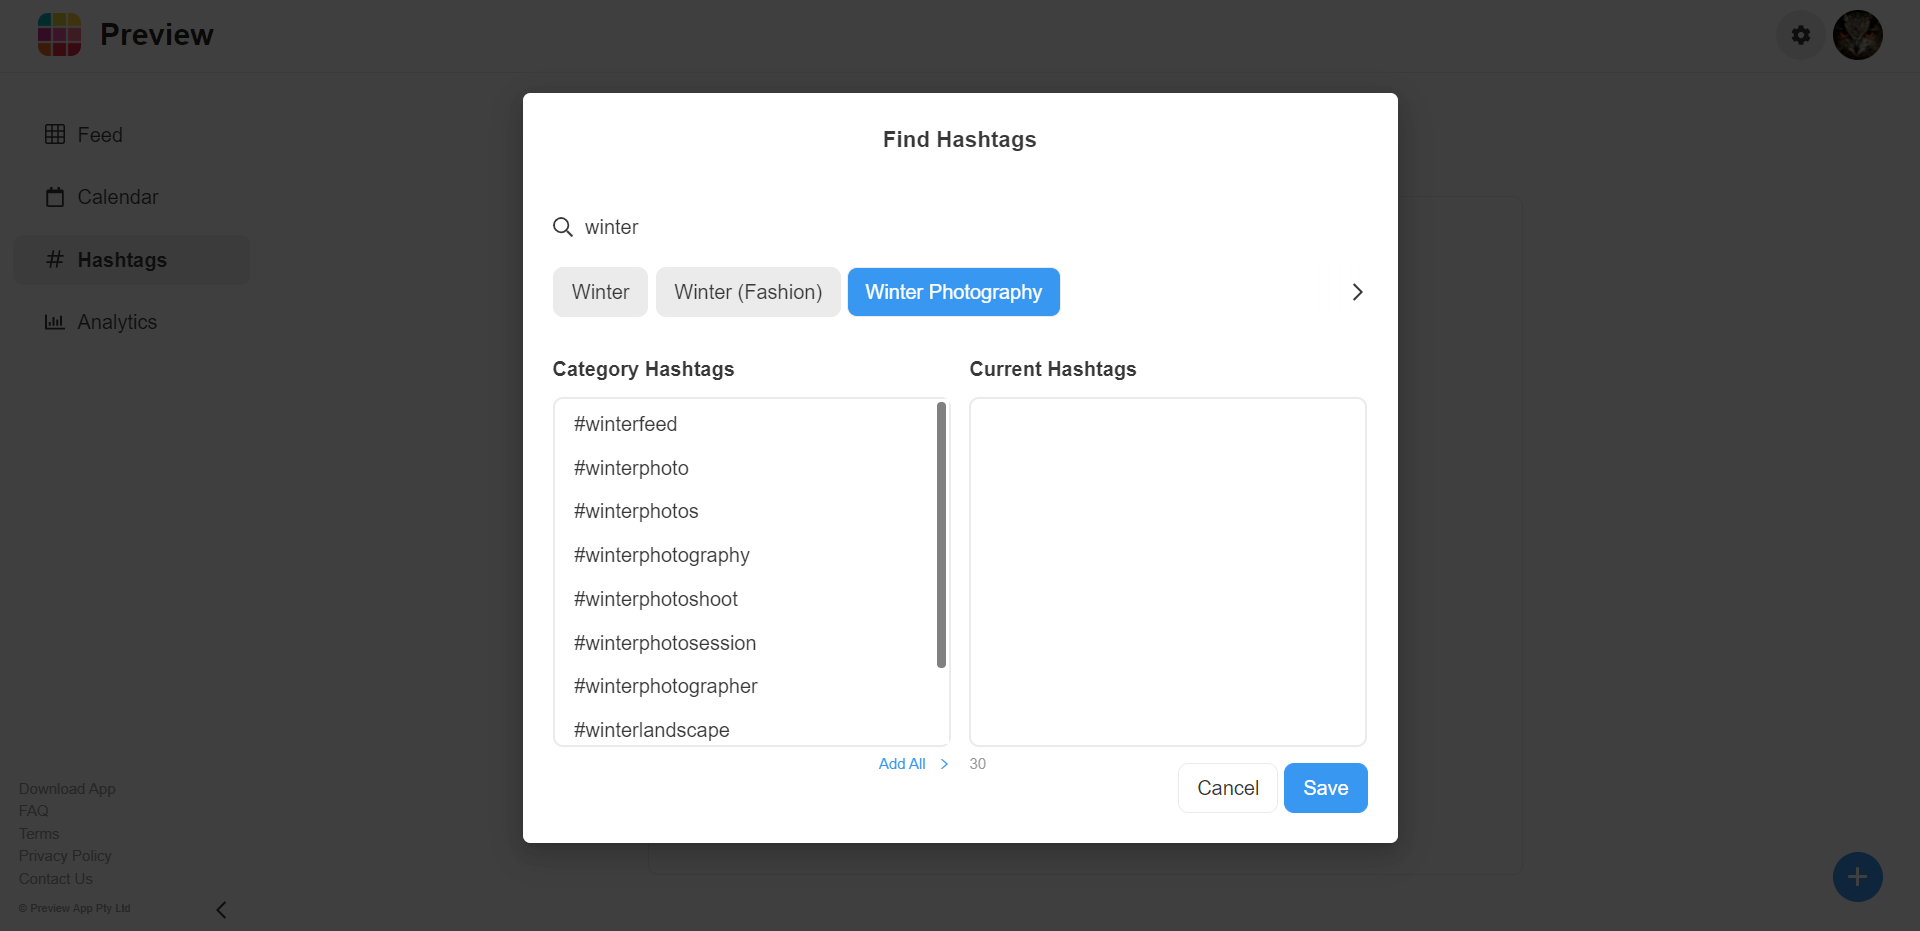Cancel the Find Hashtags dialog
The image size is (1920, 931).
click(x=1227, y=788)
